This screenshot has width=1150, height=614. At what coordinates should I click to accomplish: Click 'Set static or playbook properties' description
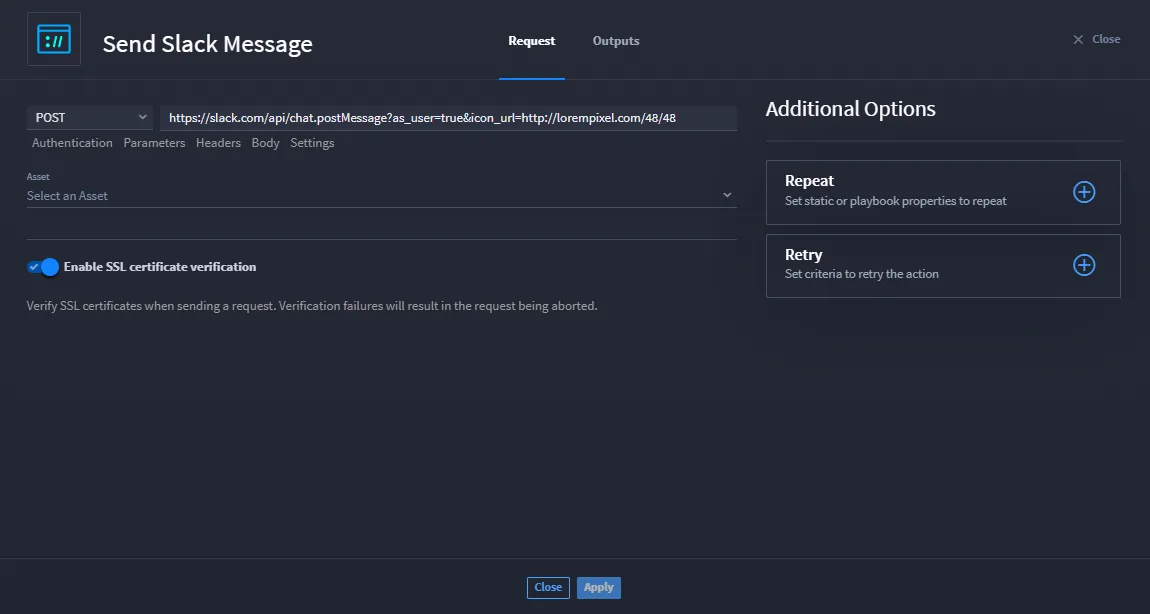(896, 201)
